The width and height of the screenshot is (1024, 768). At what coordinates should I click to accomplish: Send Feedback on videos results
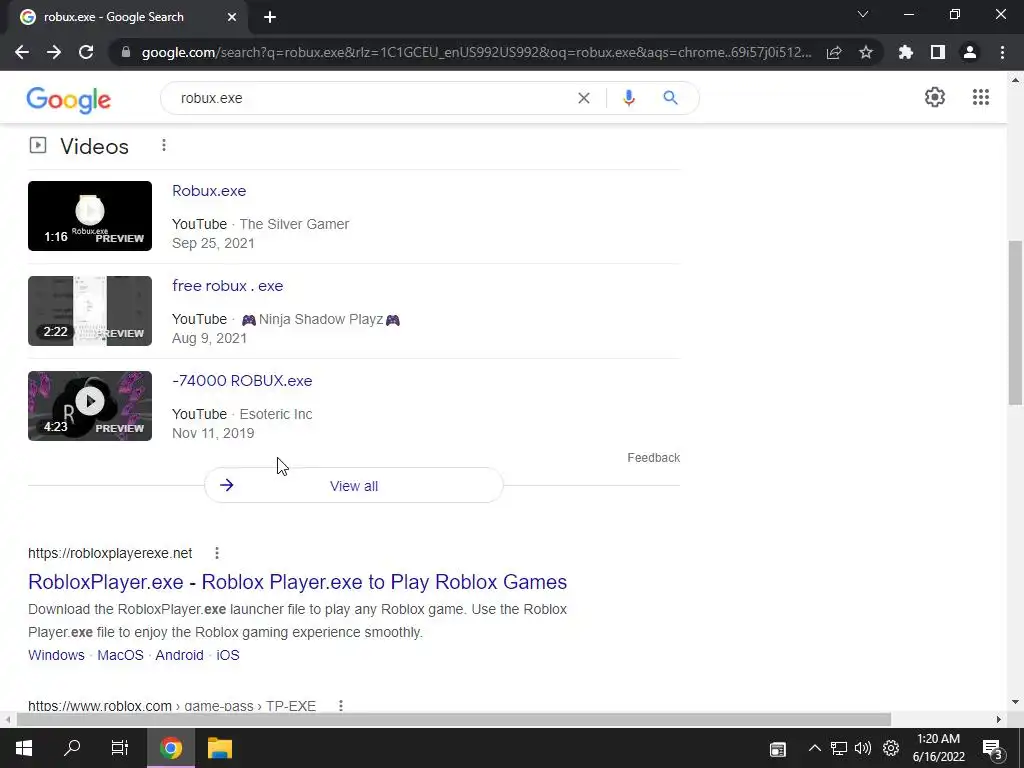(x=654, y=458)
